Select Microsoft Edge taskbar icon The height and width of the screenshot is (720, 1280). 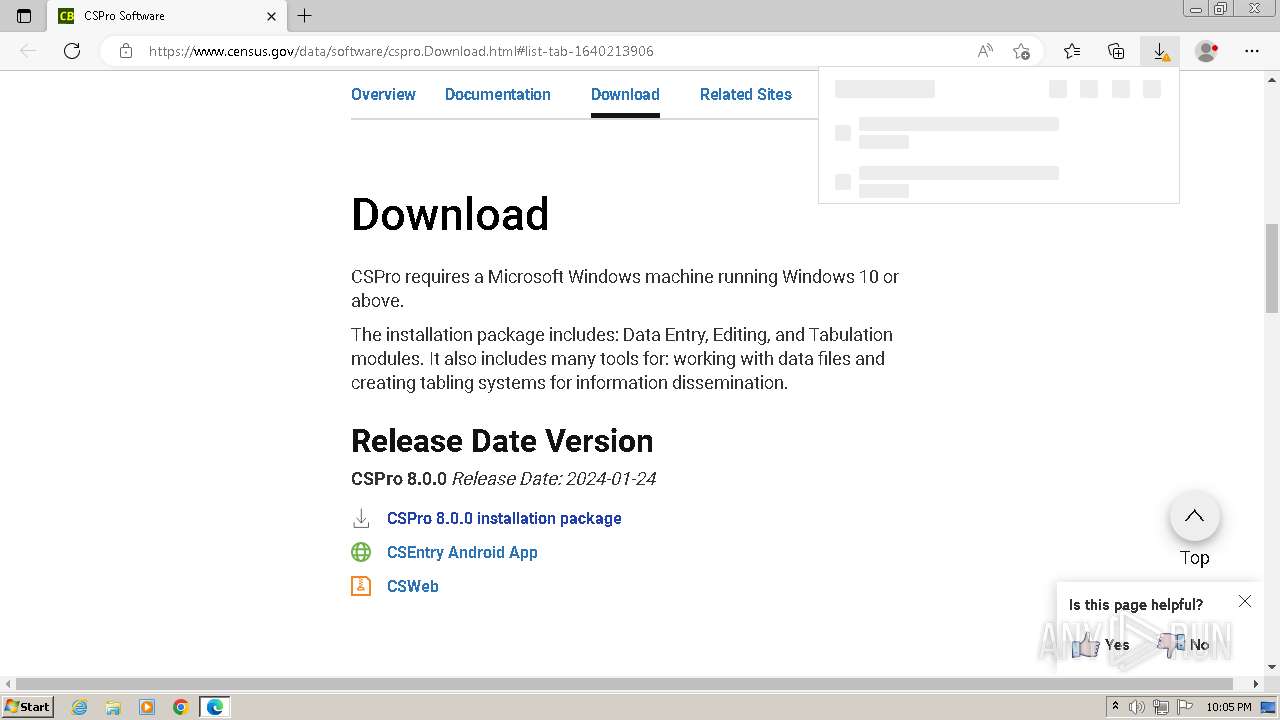click(x=215, y=707)
